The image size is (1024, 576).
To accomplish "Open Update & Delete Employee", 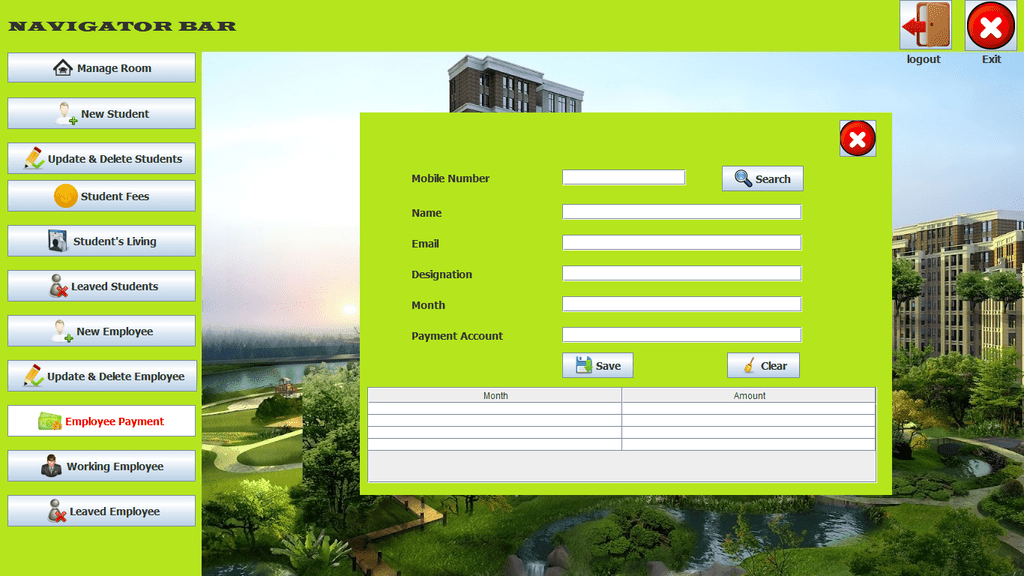I will [102, 376].
